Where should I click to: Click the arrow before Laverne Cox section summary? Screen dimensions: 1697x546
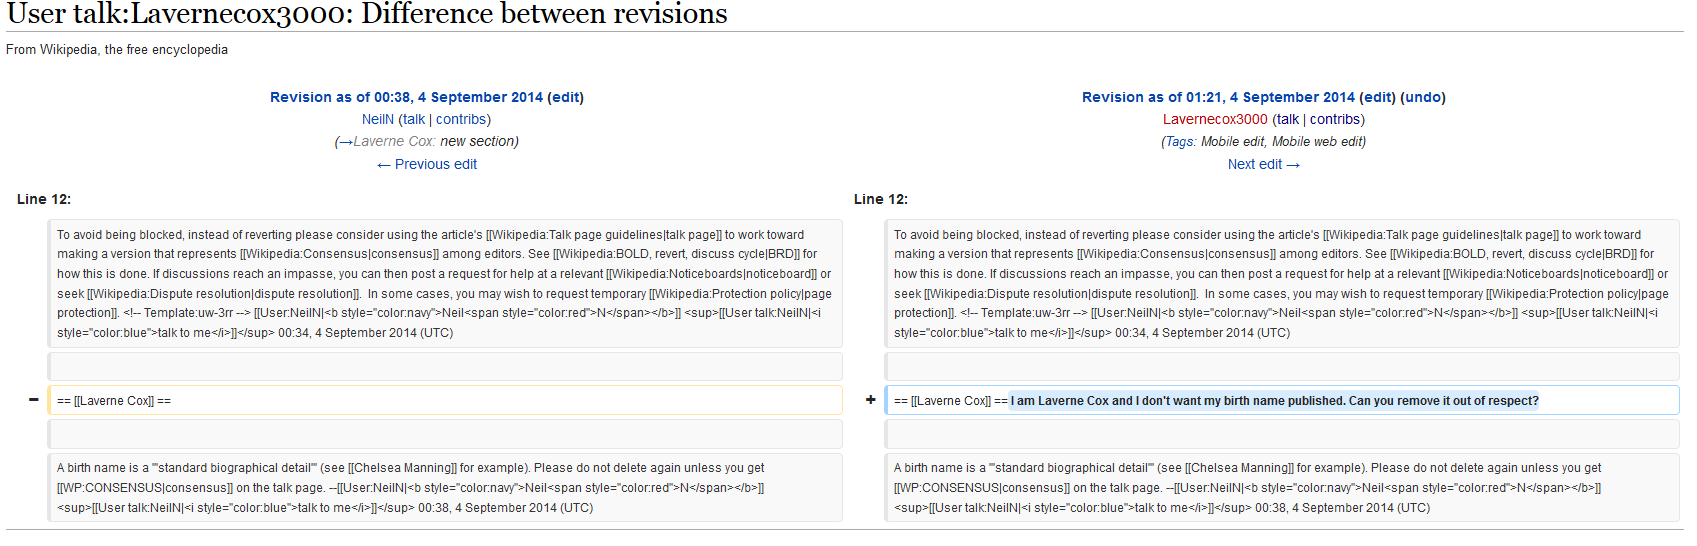click(346, 141)
